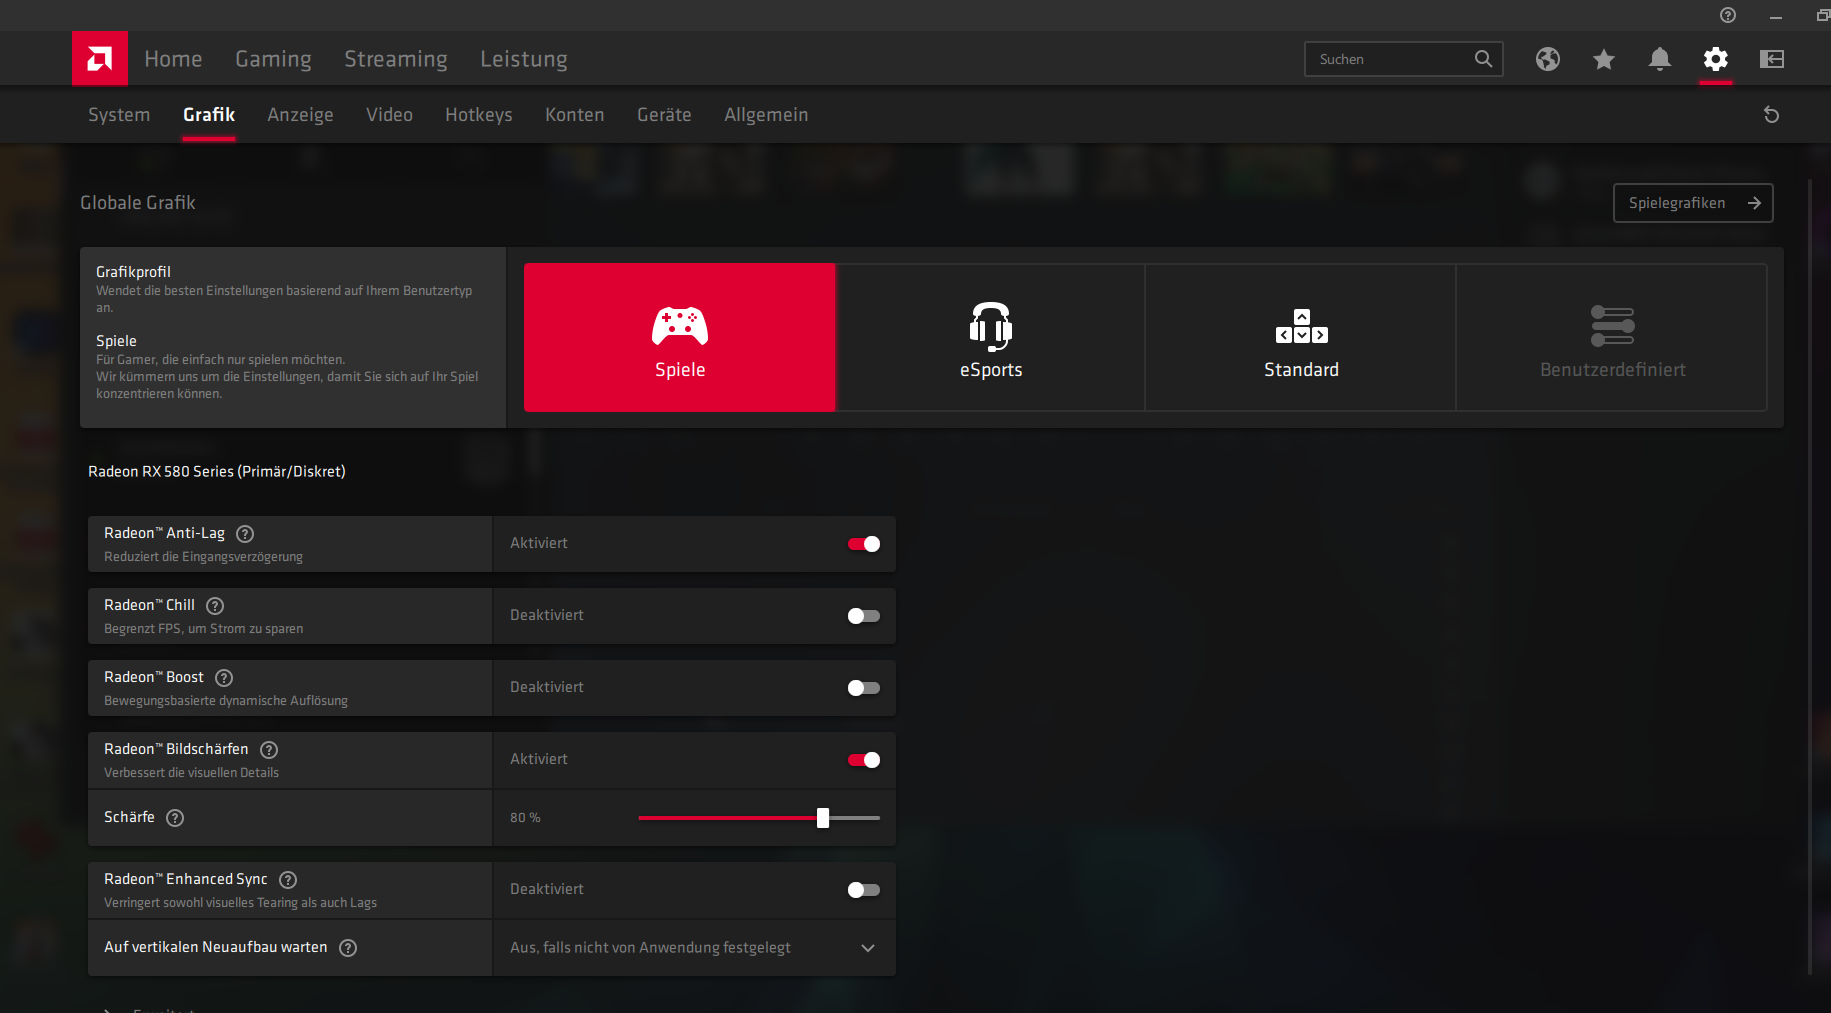Disable Radeon Bildschärfen toggle
Screen dimensions: 1831x1013
[864, 760]
